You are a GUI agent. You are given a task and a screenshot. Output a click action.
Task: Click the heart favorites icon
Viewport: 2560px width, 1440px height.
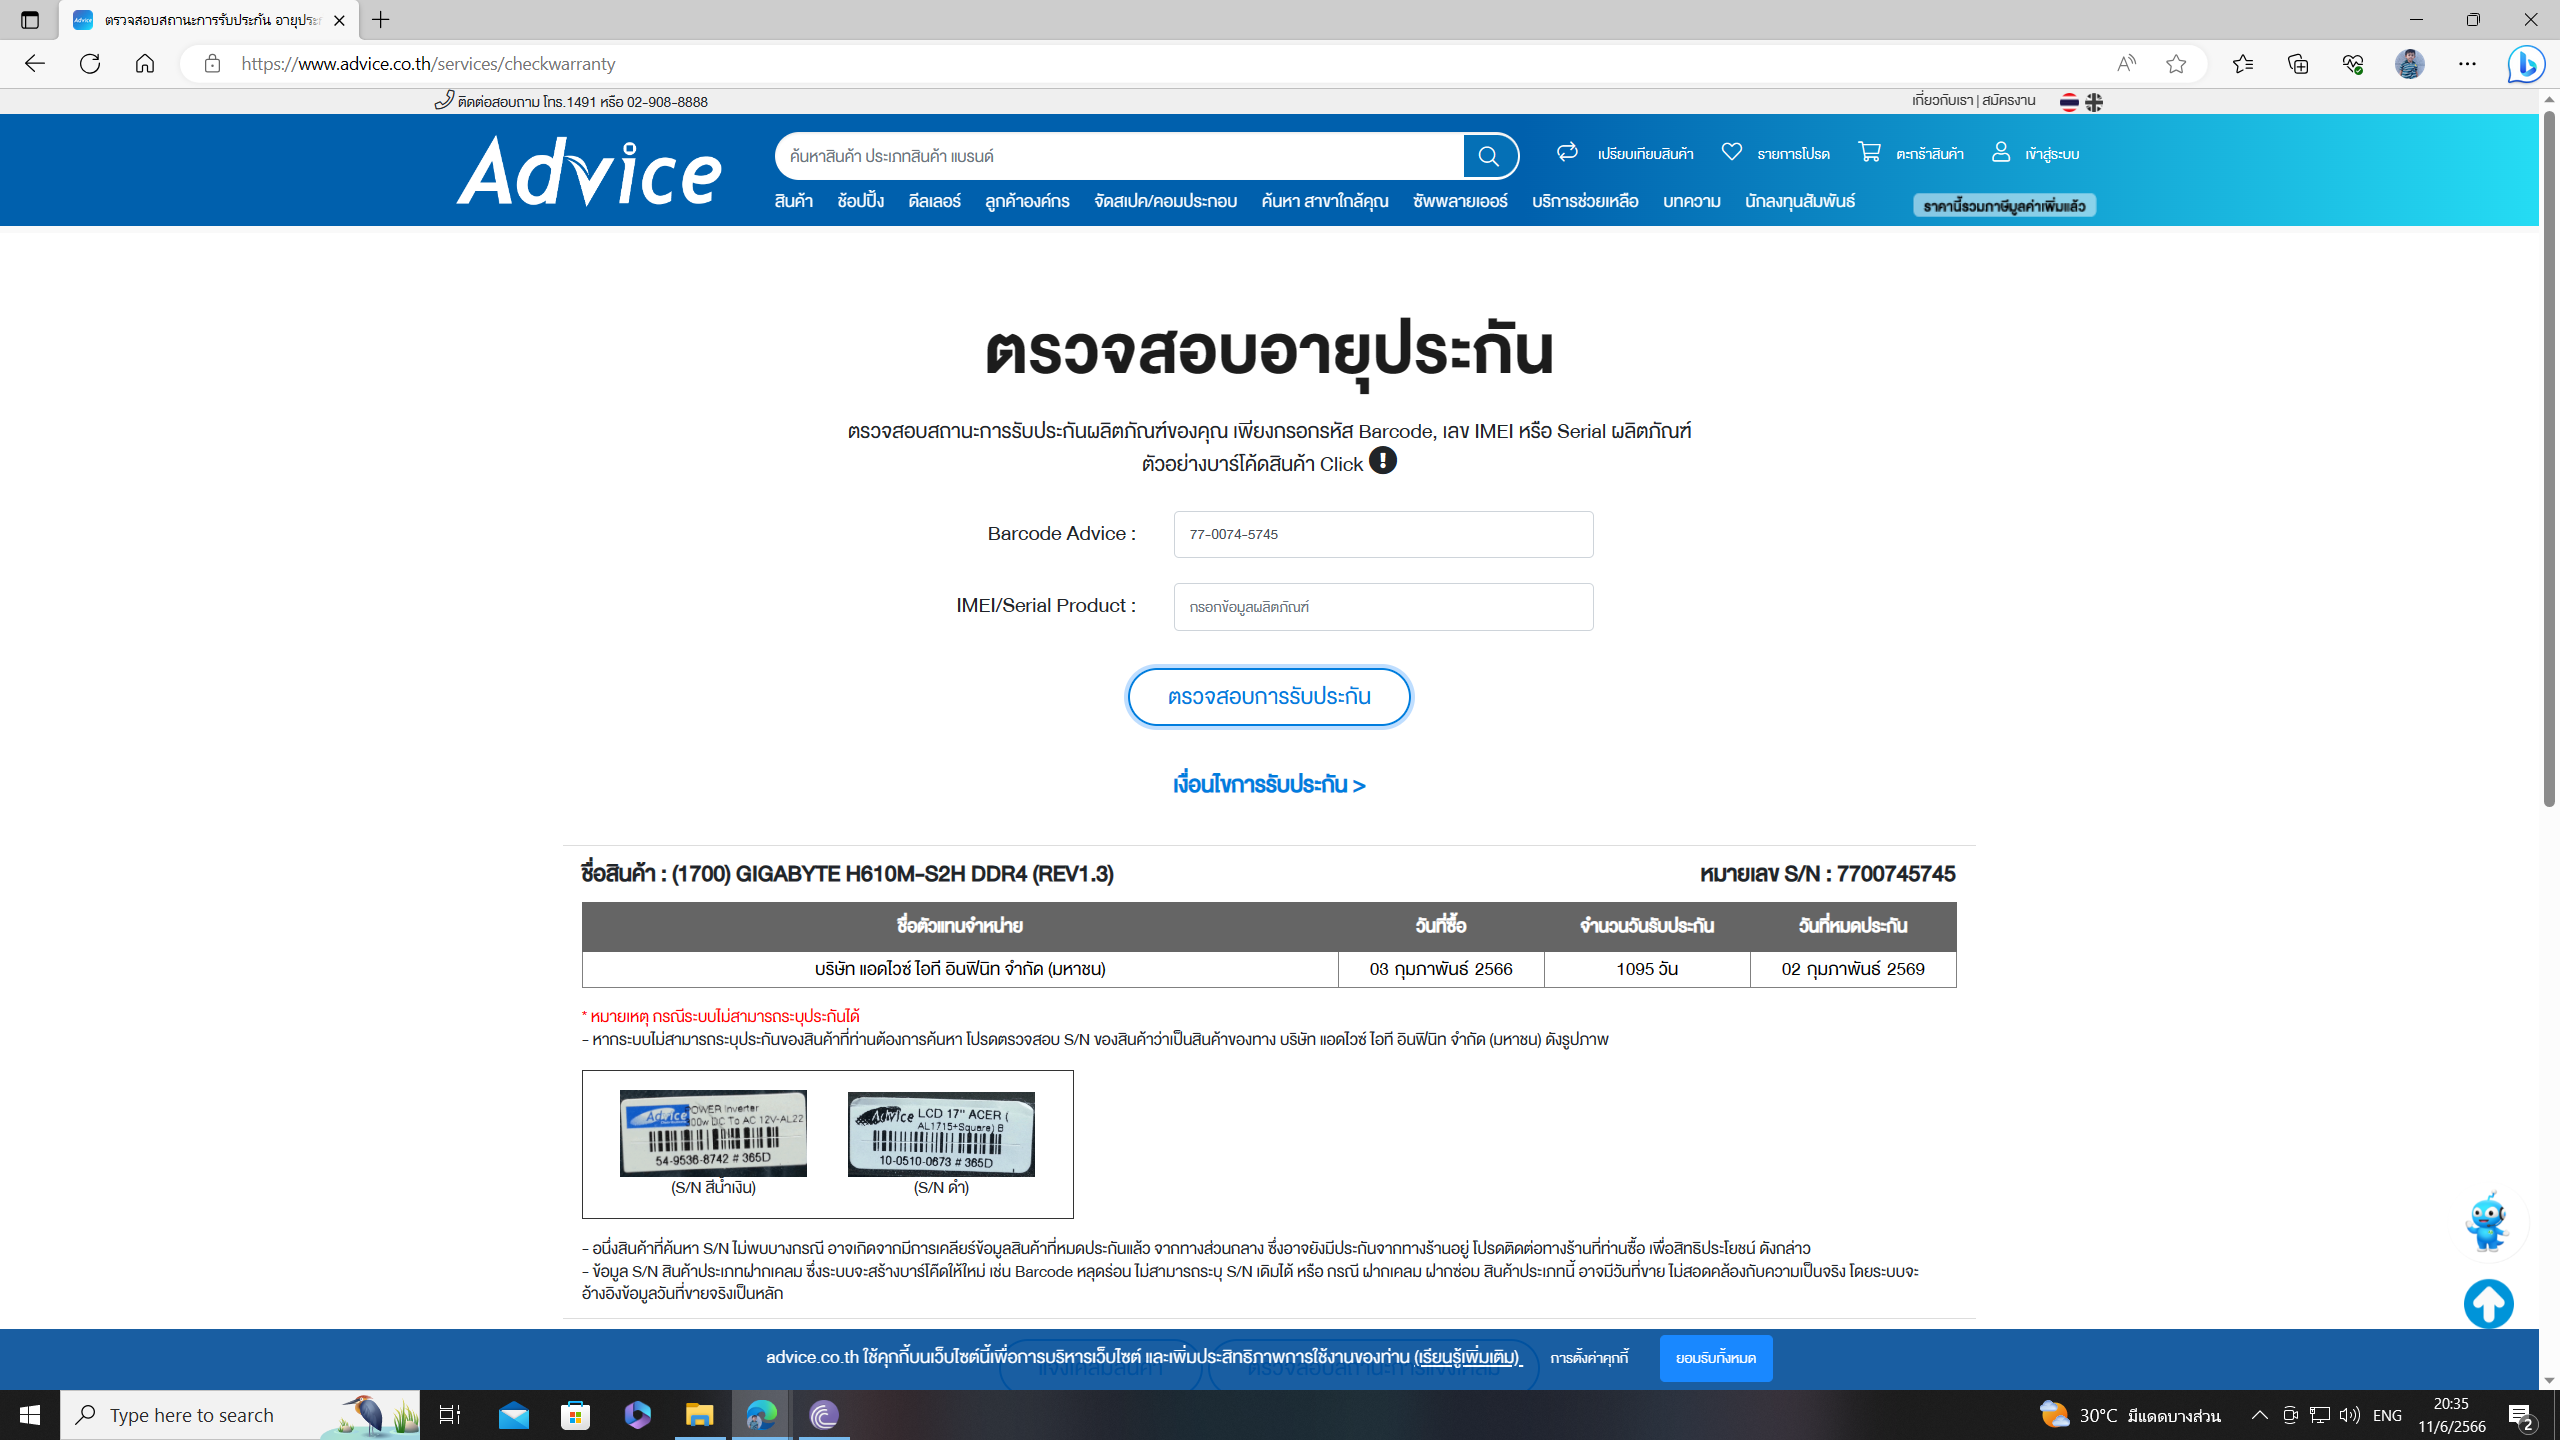[1732, 152]
